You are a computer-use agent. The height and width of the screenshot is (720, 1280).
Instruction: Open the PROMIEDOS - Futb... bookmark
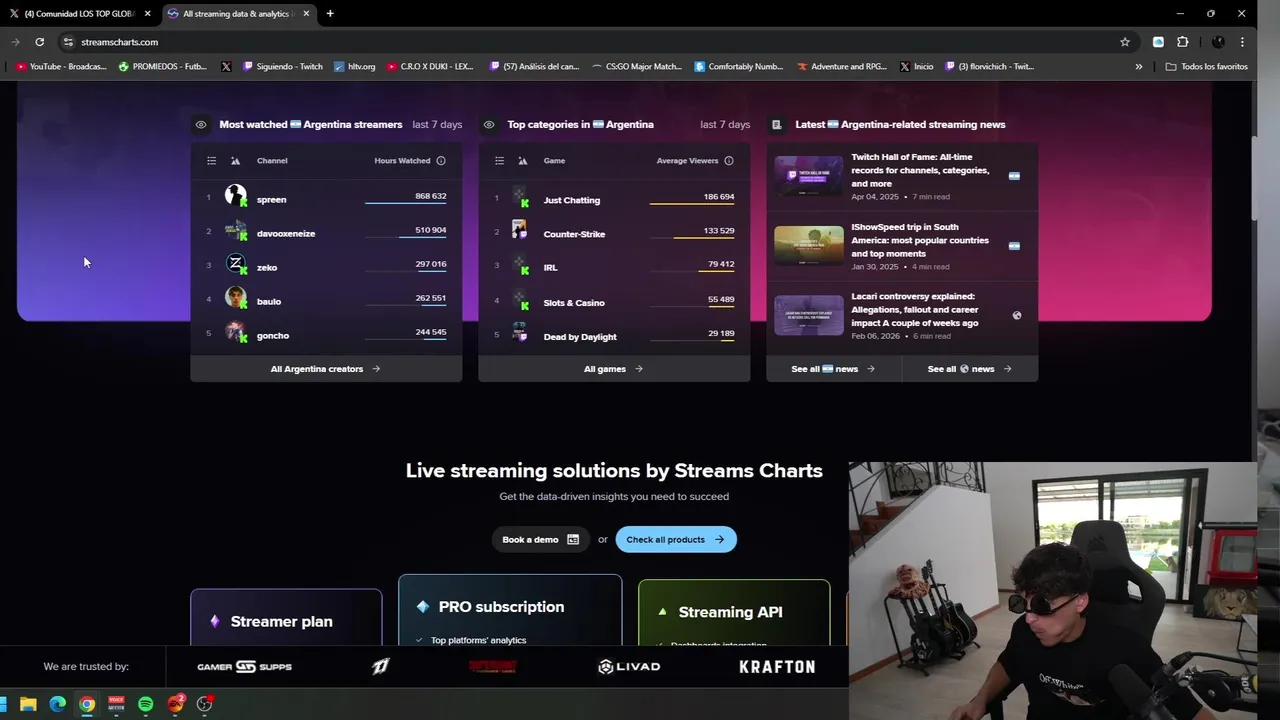(163, 67)
